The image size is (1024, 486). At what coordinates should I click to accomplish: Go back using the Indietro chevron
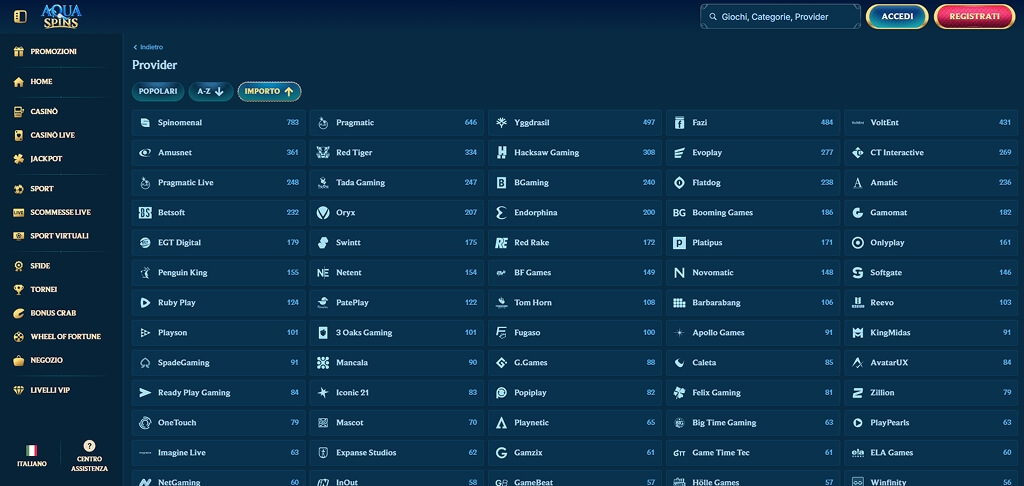click(x=135, y=47)
